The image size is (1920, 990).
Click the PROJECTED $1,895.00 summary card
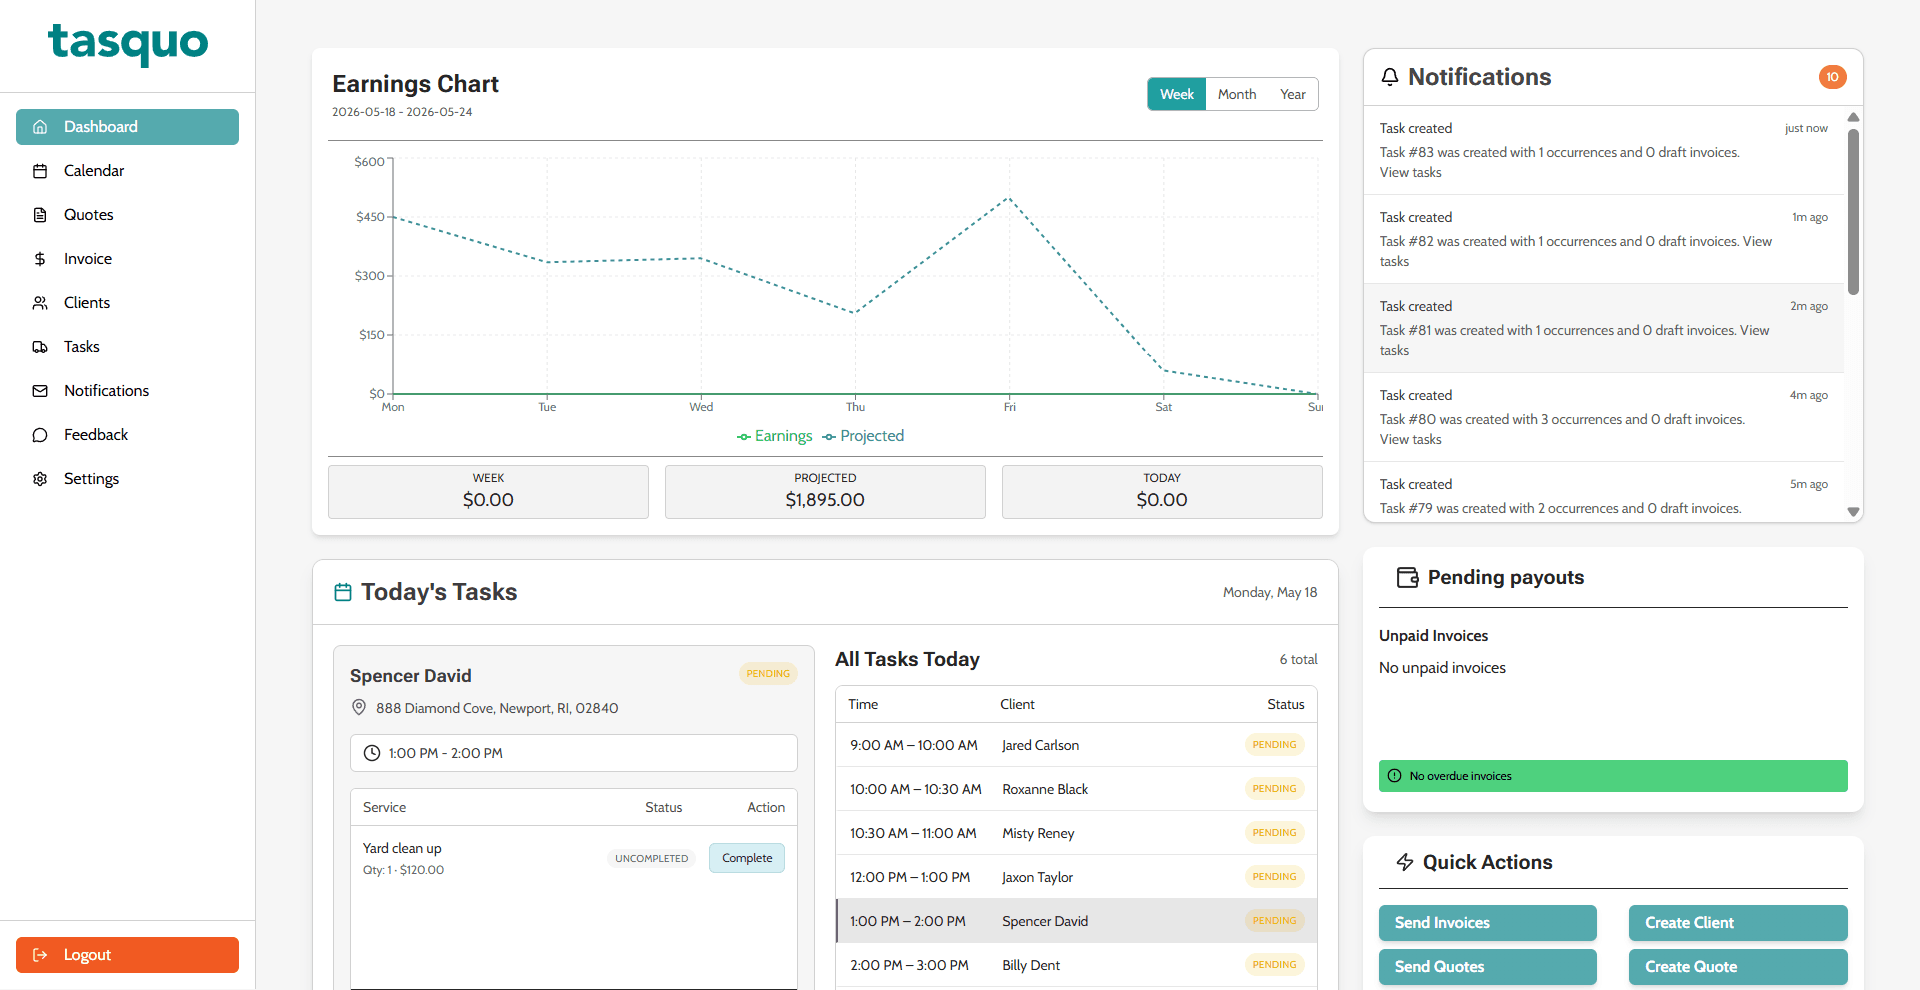[x=825, y=492]
